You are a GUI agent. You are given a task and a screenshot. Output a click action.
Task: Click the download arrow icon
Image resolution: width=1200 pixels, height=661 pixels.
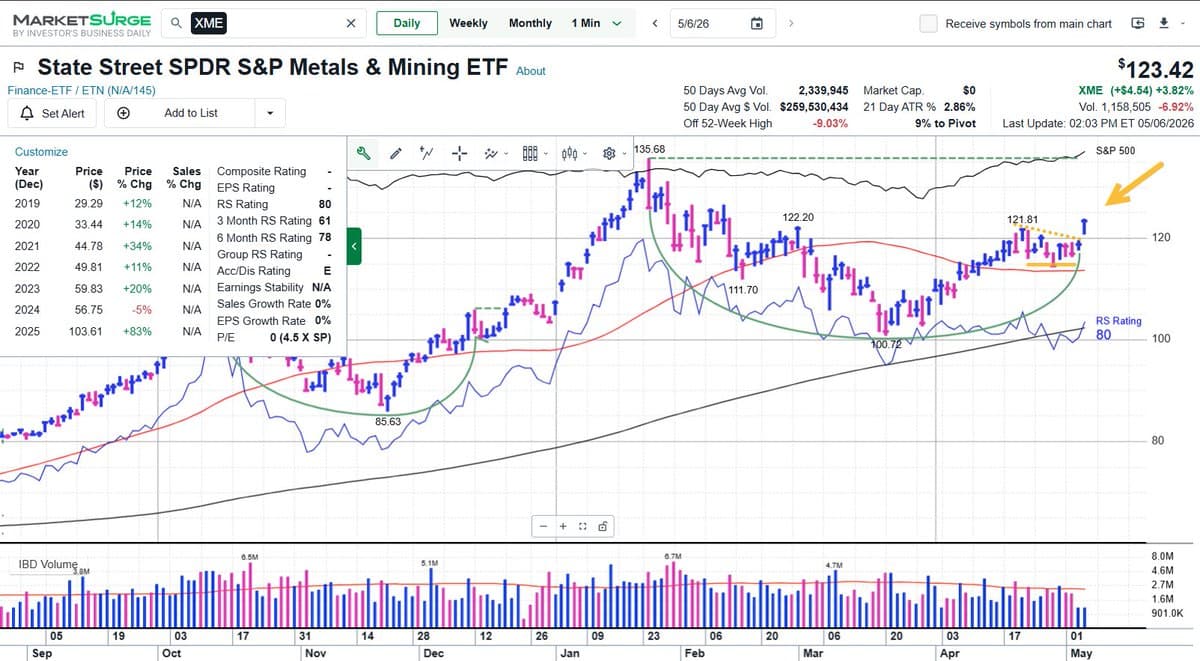[x=1164, y=23]
